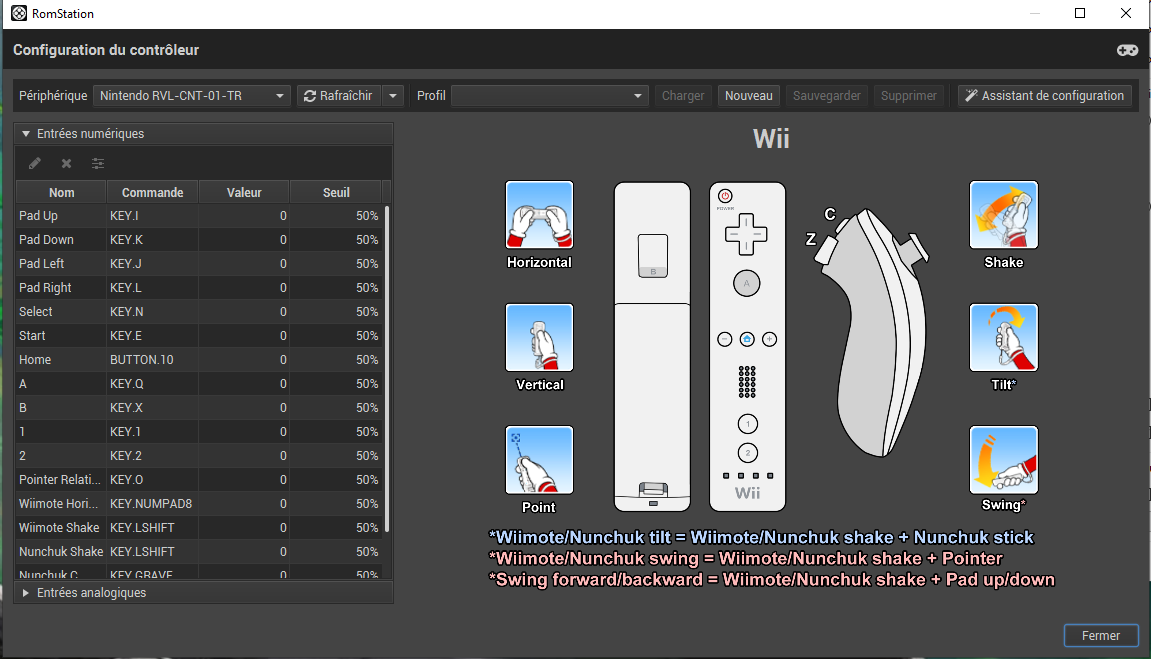Click the KEY.Q command cell
Image resolution: width=1151 pixels, height=659 pixels.
(153, 384)
